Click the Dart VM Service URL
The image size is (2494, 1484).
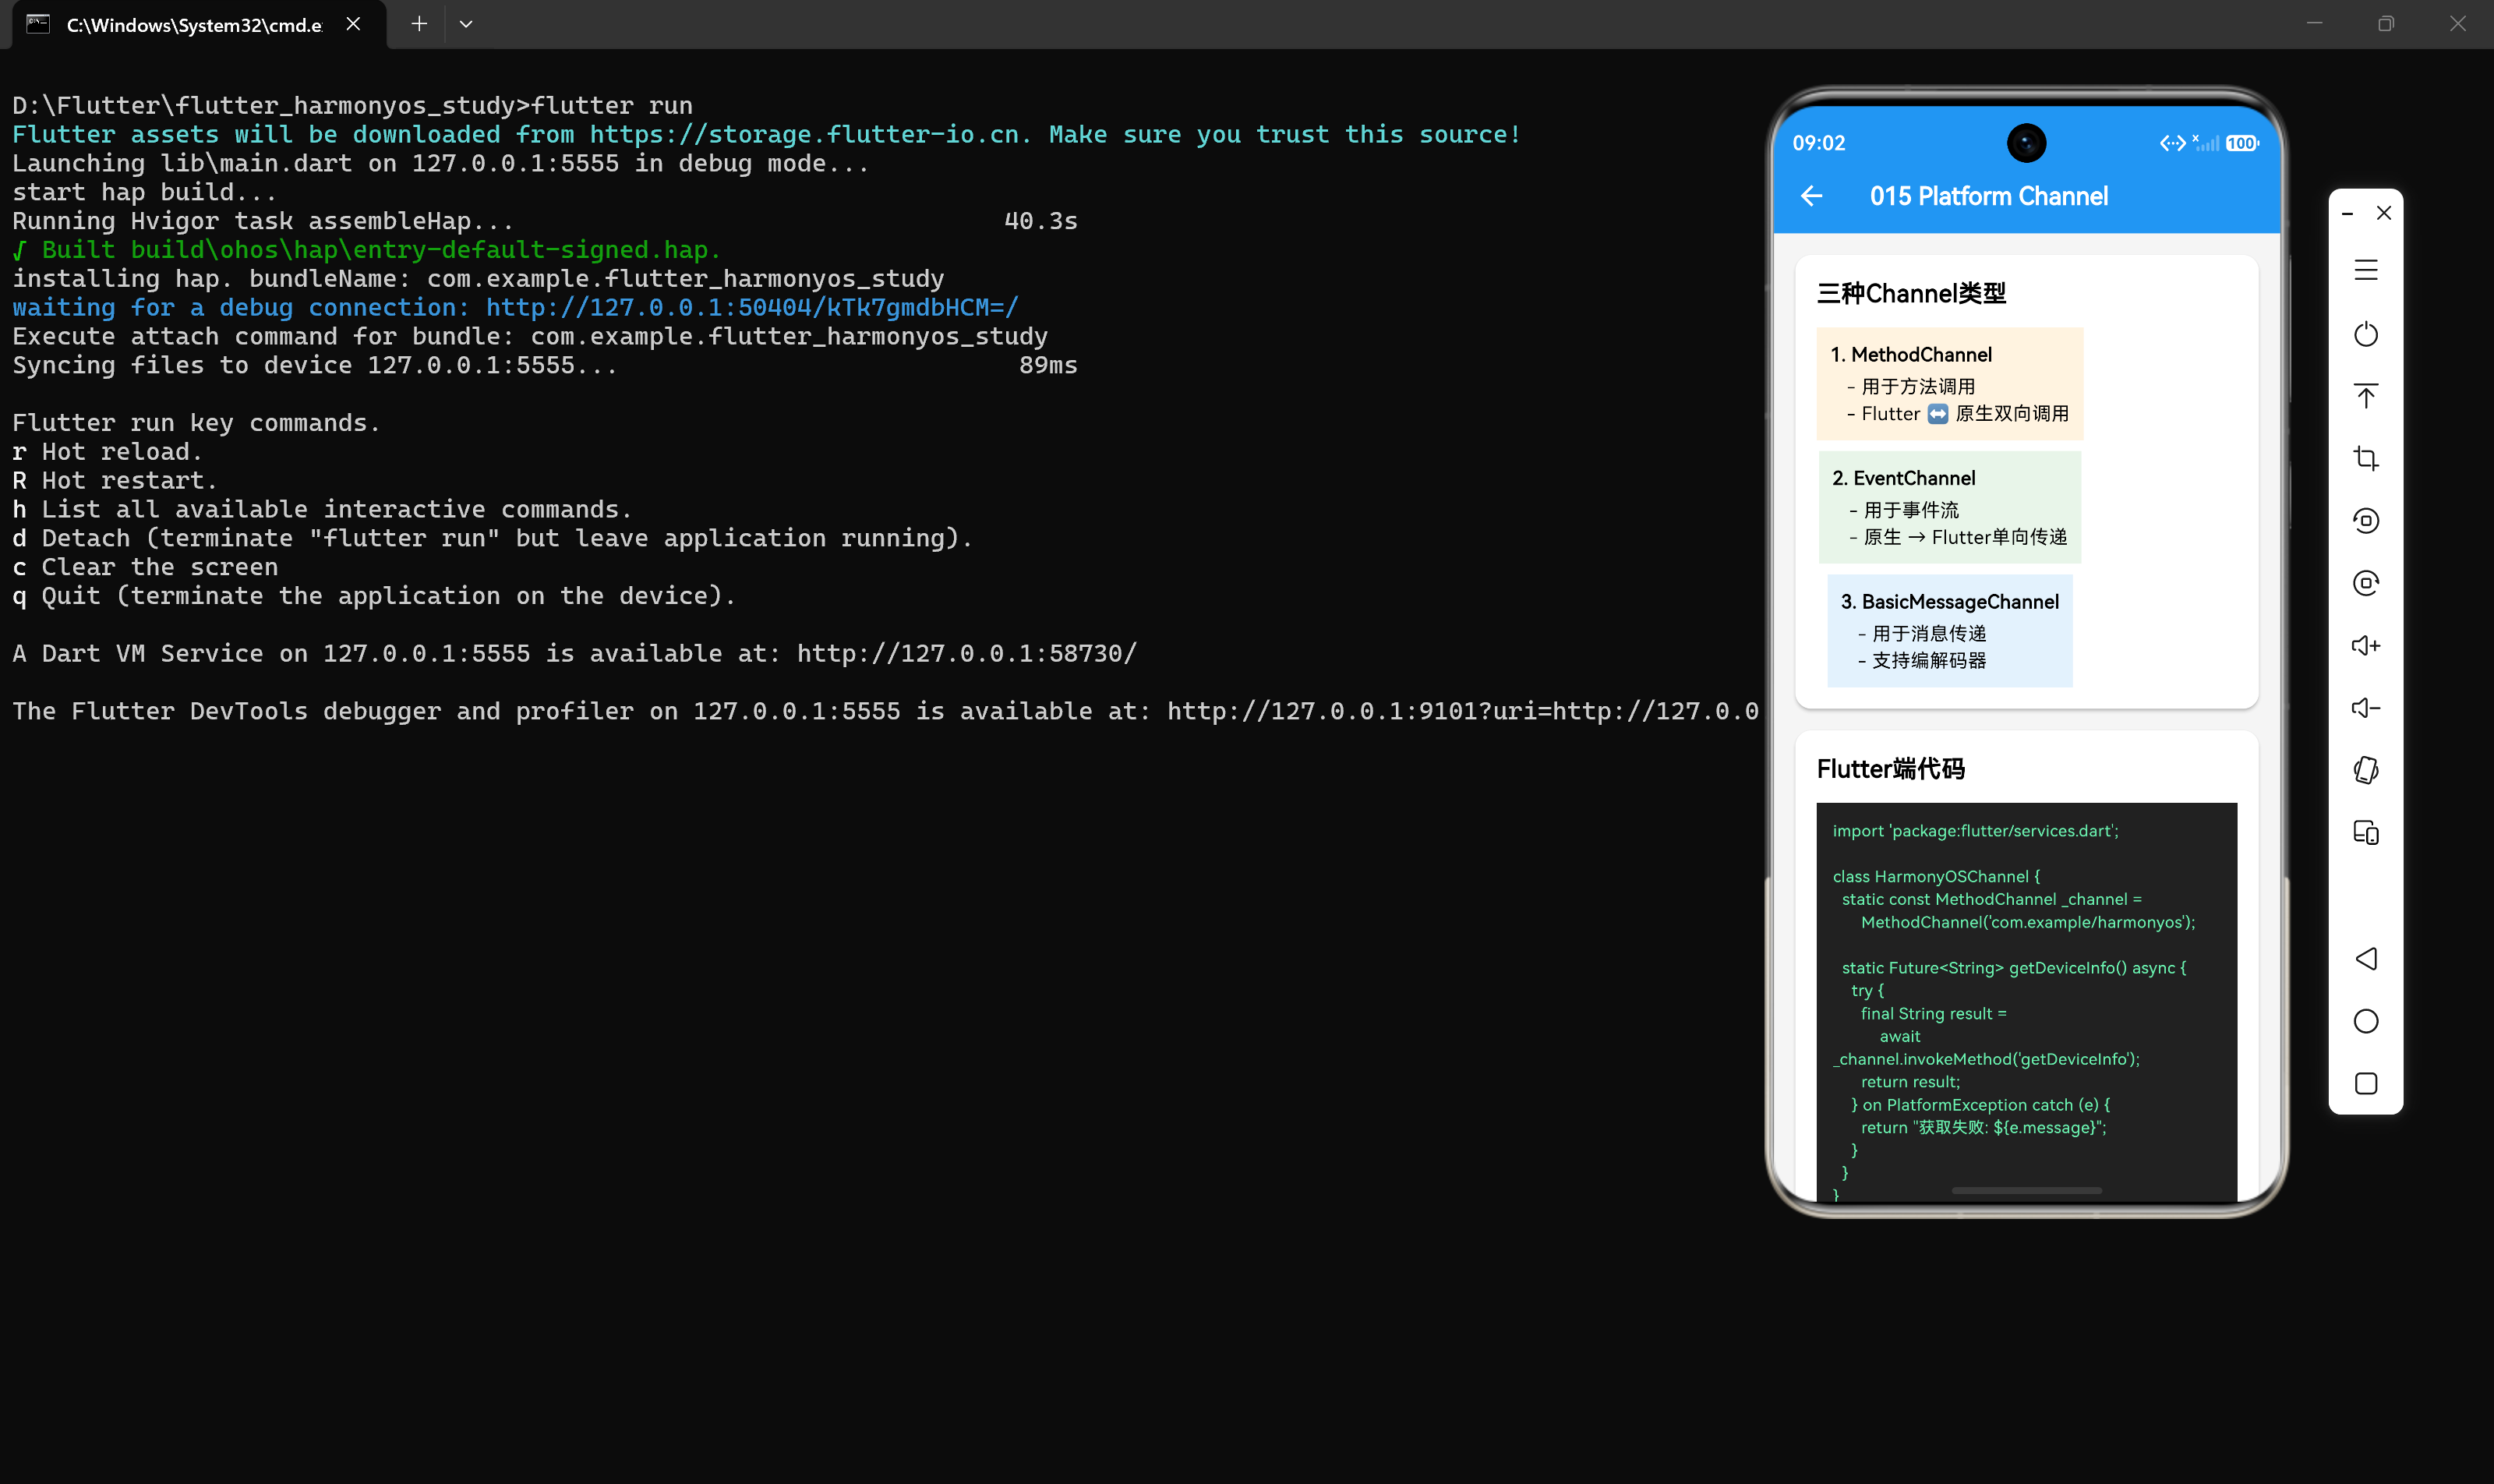tap(967, 654)
